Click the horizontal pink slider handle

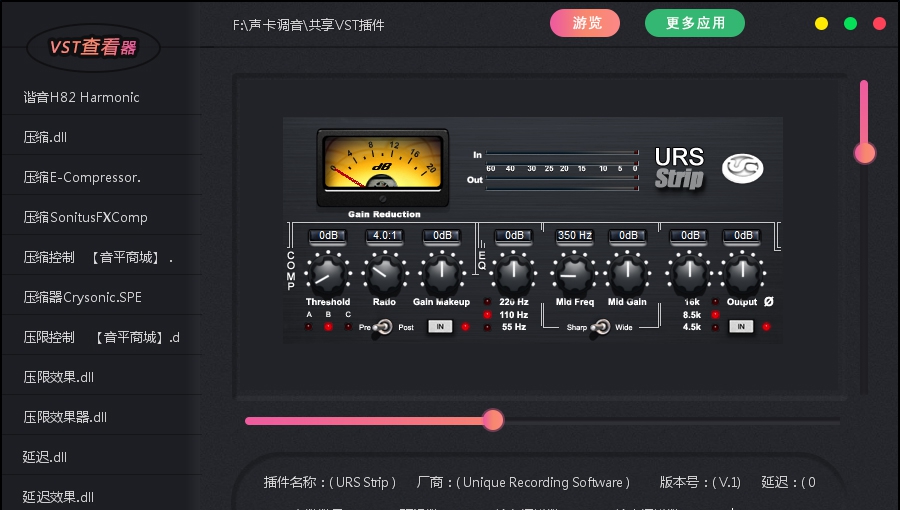pyautogui.click(x=492, y=421)
